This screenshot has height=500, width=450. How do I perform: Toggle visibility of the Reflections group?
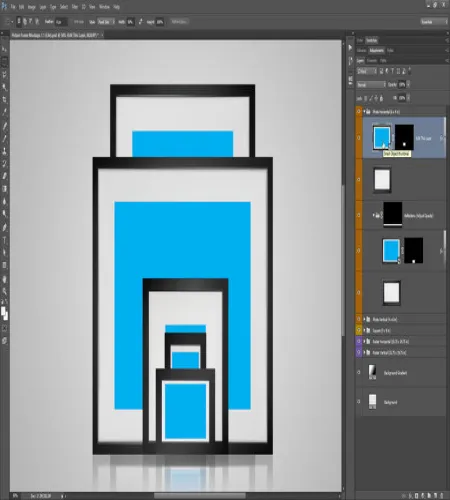(x=359, y=215)
